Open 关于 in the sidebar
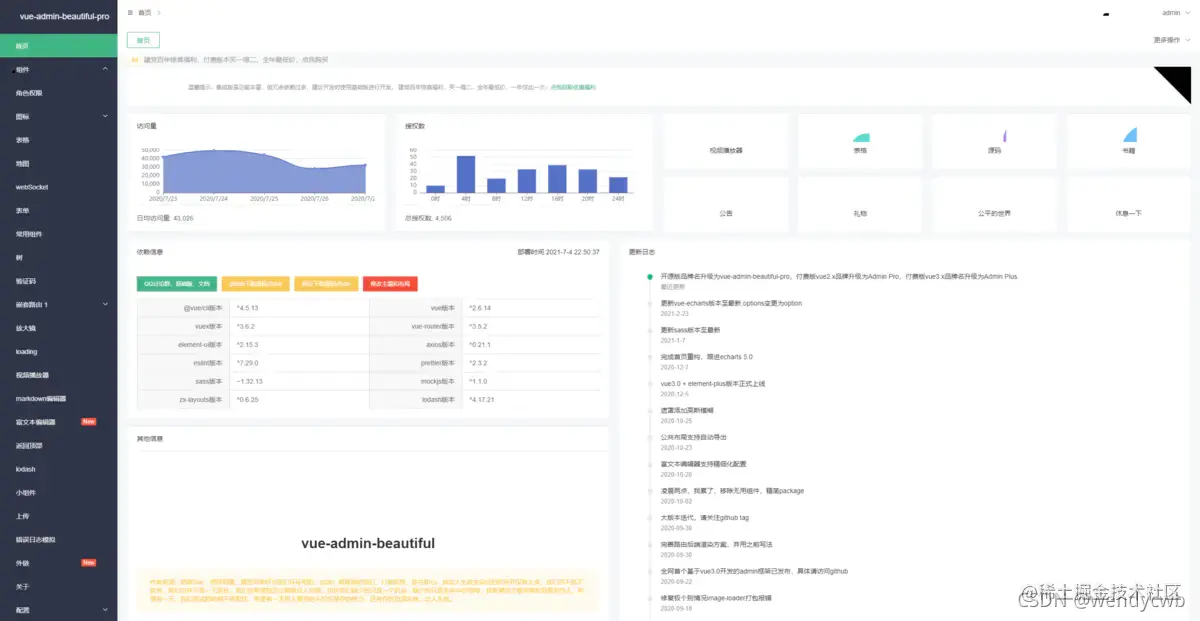 (58, 586)
